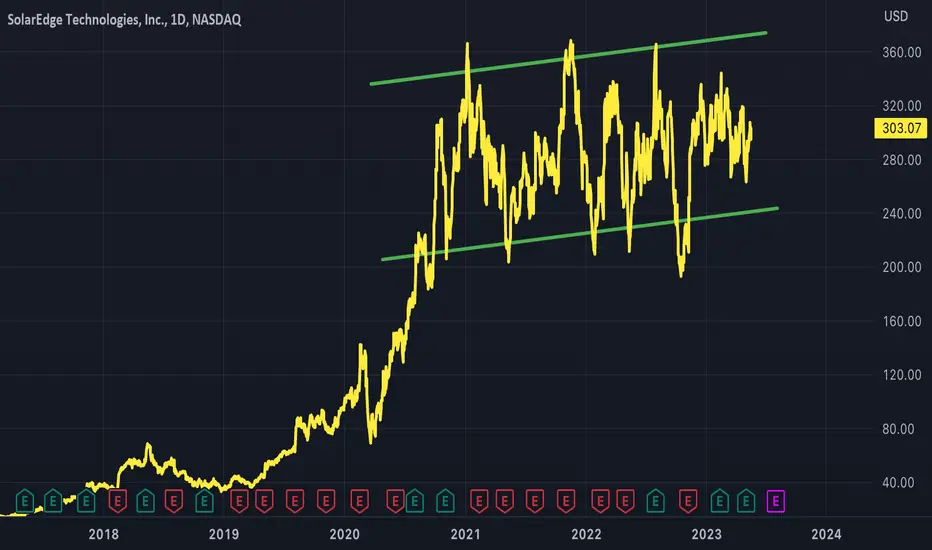Select red E marker just after 2020 label
Viewport: 932px width, 550px height.
(360, 501)
